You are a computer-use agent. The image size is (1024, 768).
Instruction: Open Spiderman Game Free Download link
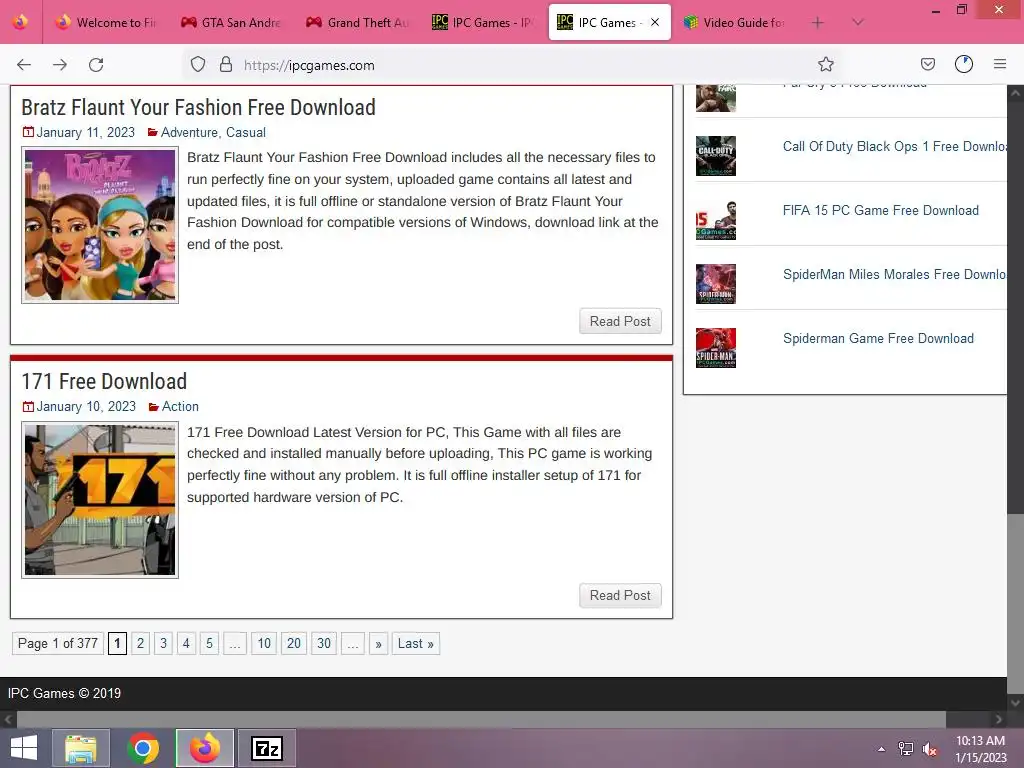pos(878,338)
